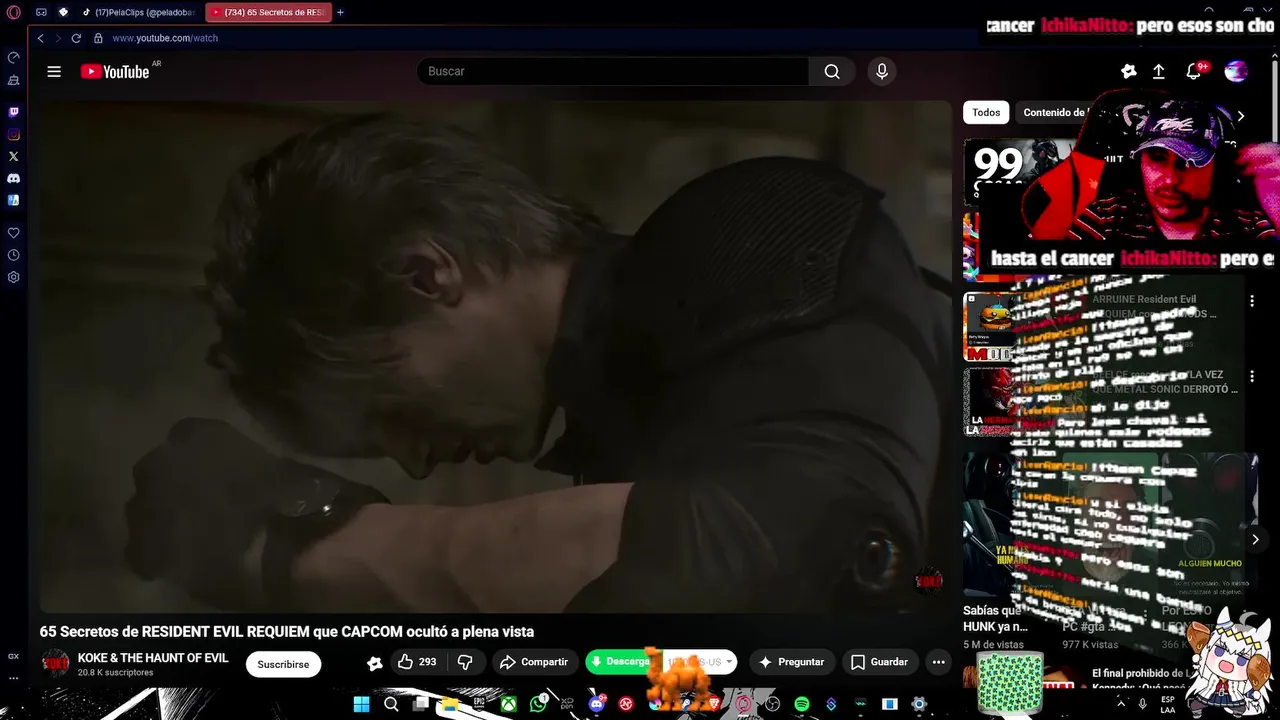Open Discord in the Opera sidebar
1280x720 pixels.
13,178
